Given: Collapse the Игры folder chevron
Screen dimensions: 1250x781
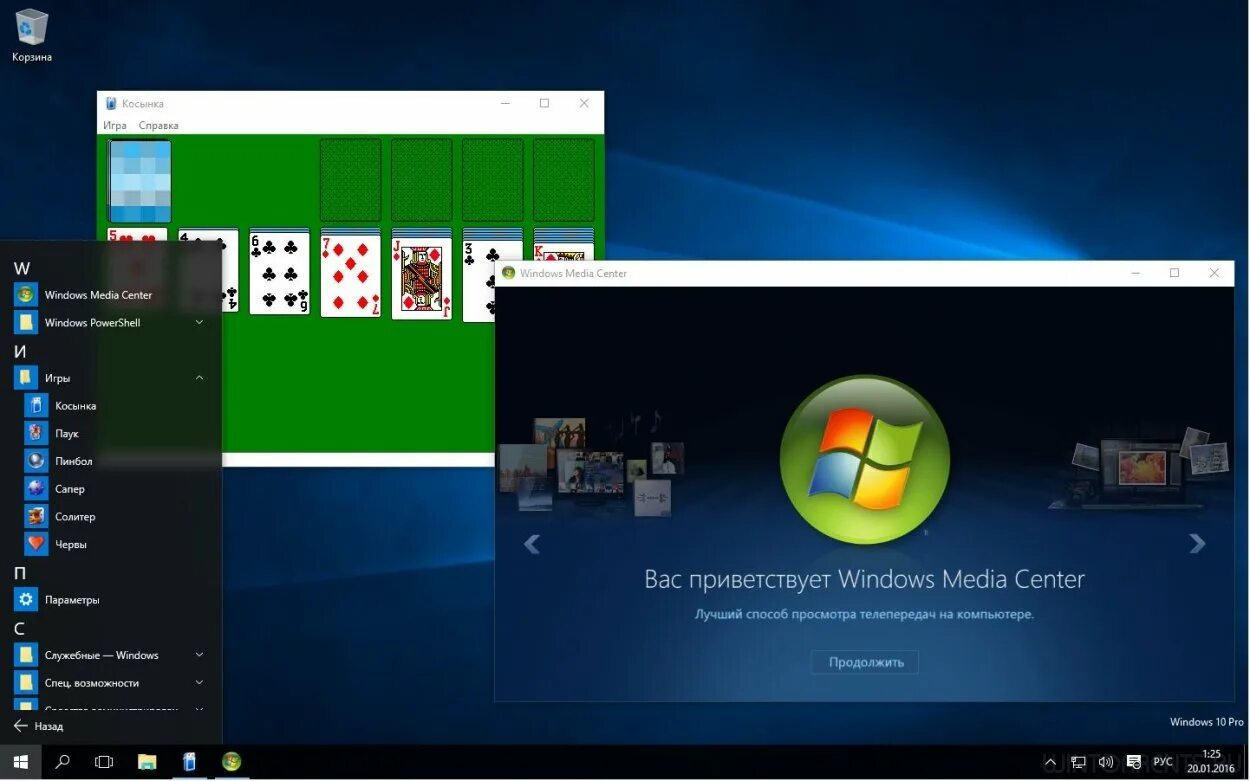Looking at the screenshot, I should (x=199, y=378).
